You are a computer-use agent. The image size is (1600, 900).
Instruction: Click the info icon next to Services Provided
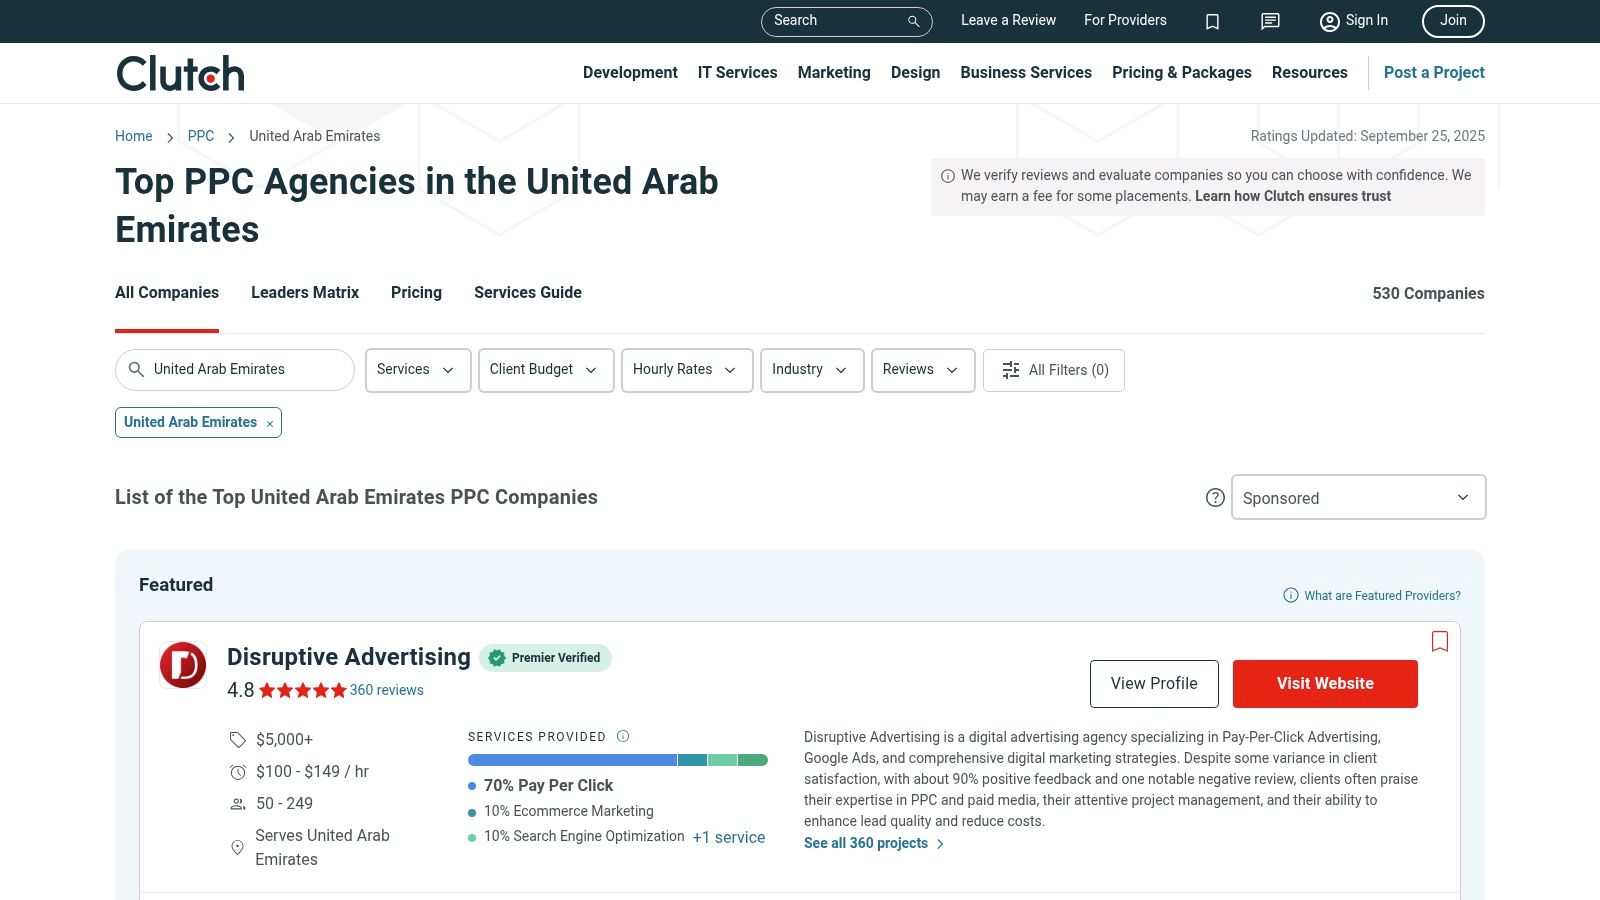622,736
